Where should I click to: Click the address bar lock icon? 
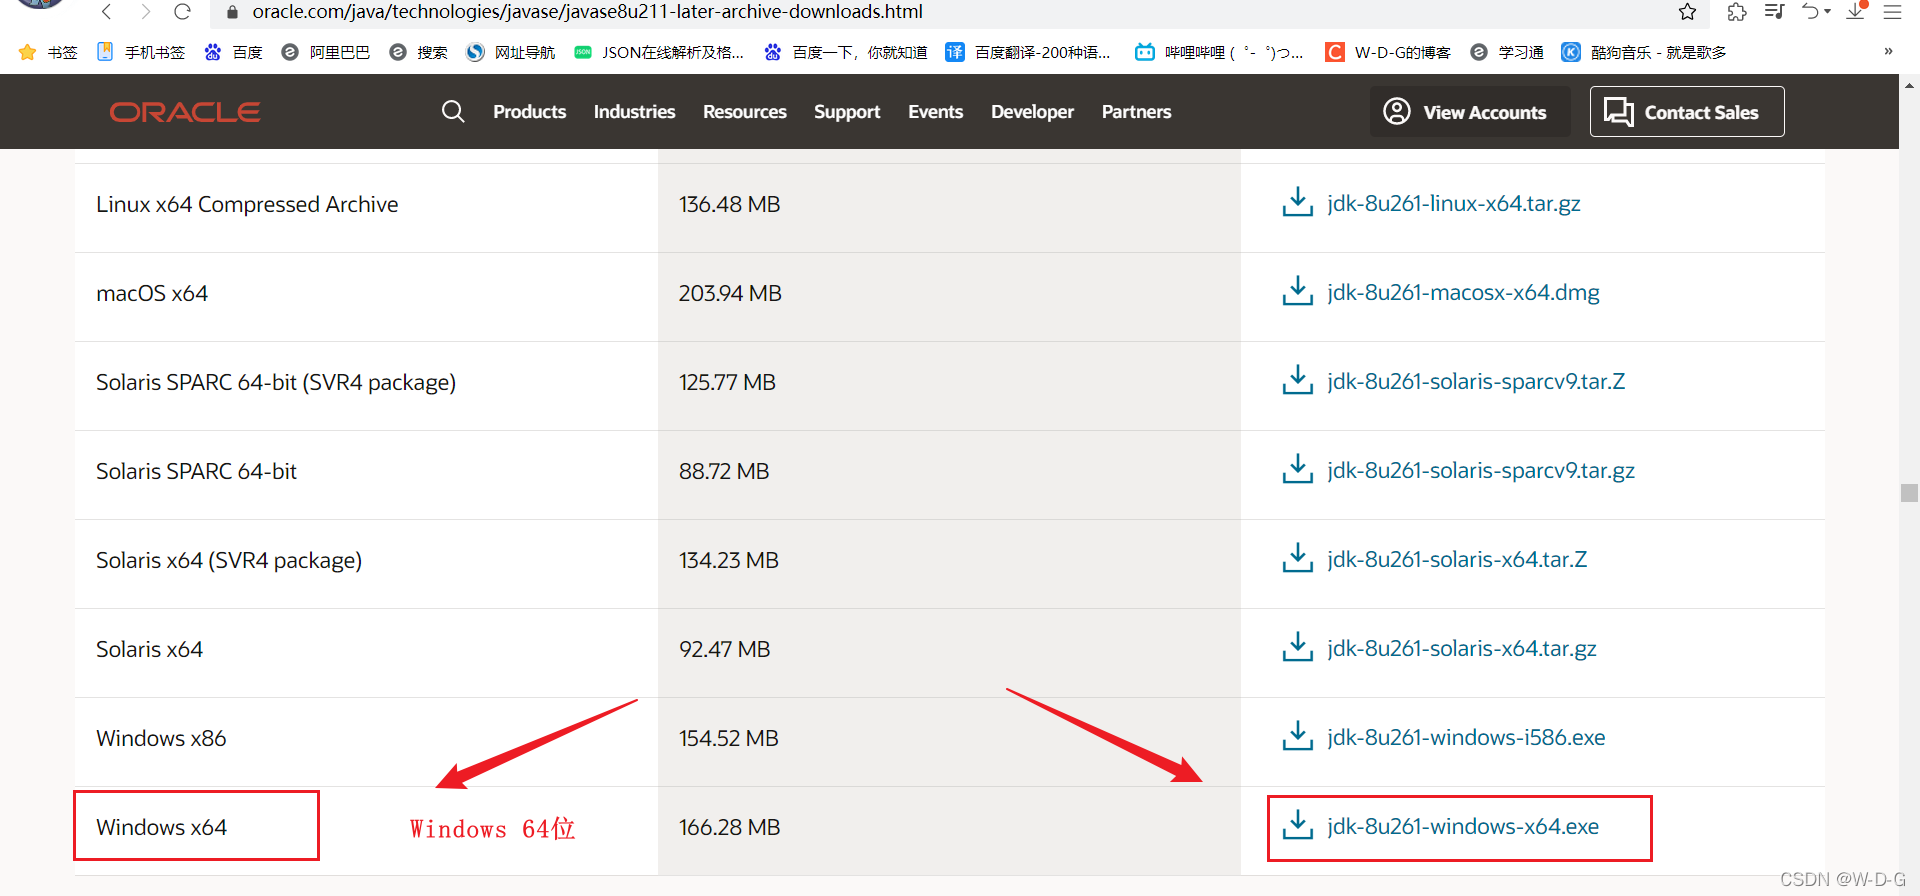[233, 12]
